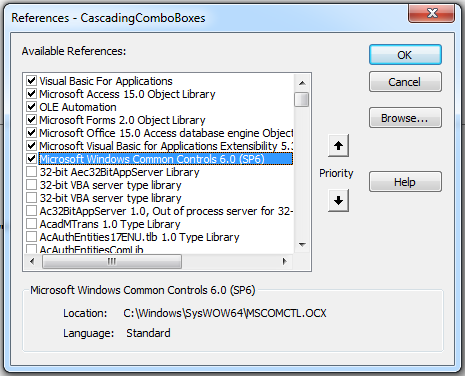Move reference priority up with arrow button

pyautogui.click(x=338, y=146)
